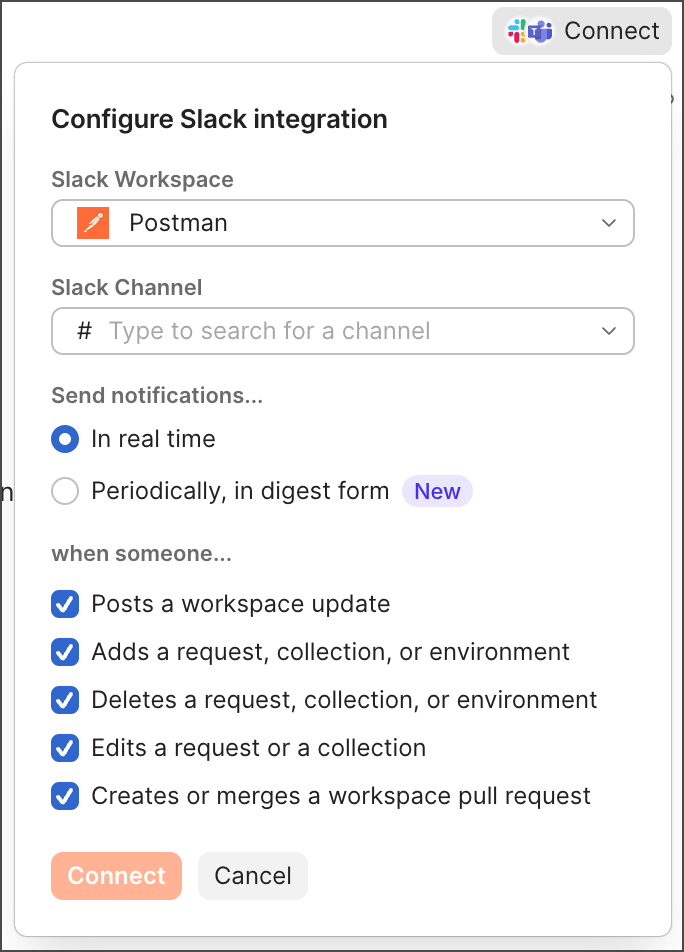Expand the Slack Workspace dropdown chevron
This screenshot has width=684, height=952.
[609, 223]
